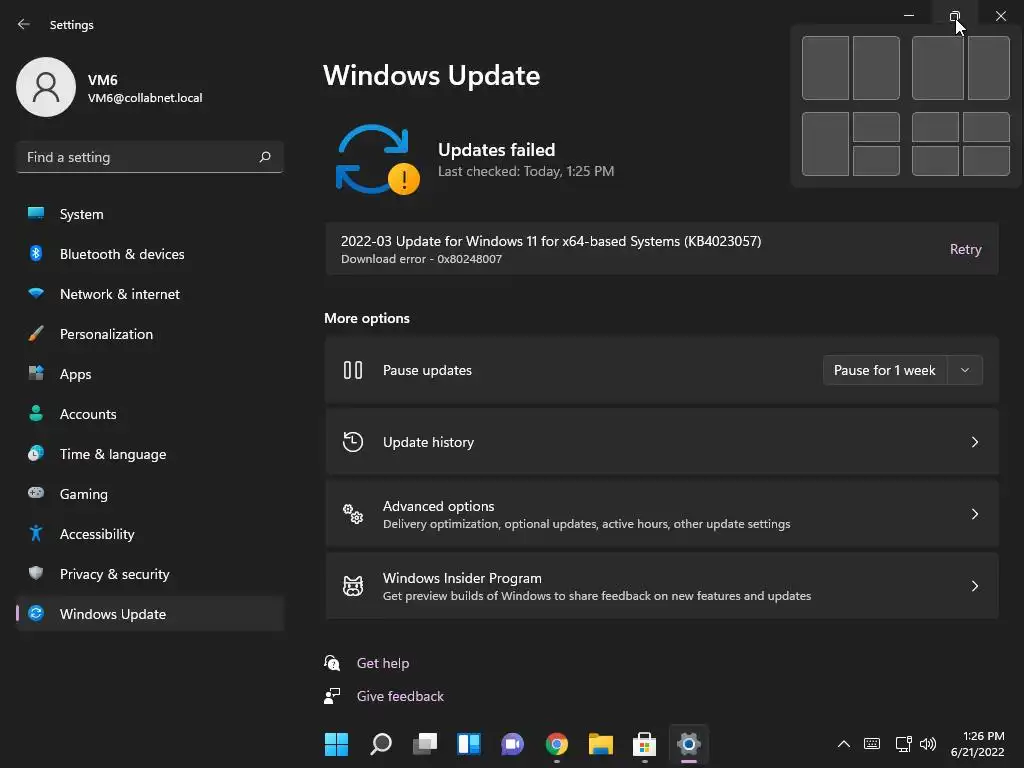Image resolution: width=1024 pixels, height=768 pixels.
Task: Open Task View from taskbar
Action: click(x=425, y=744)
